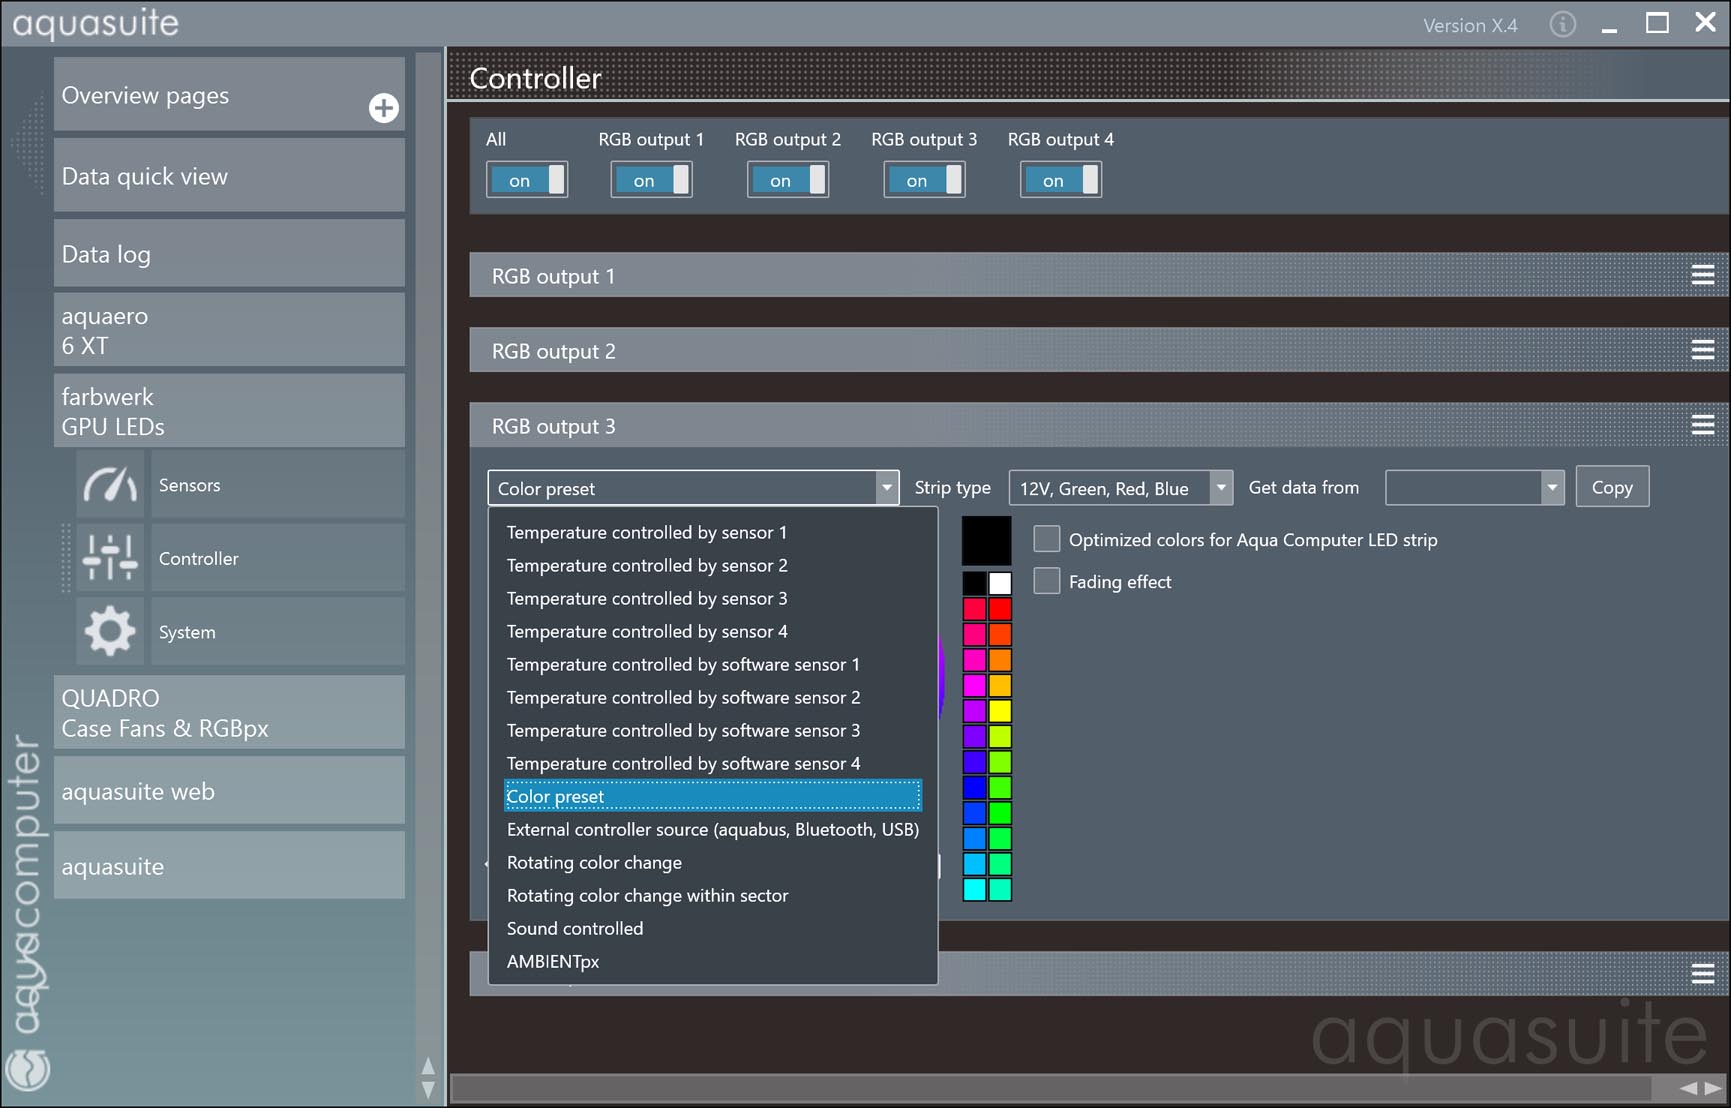
Task: Select Rotating color change from the list
Action: [594, 862]
